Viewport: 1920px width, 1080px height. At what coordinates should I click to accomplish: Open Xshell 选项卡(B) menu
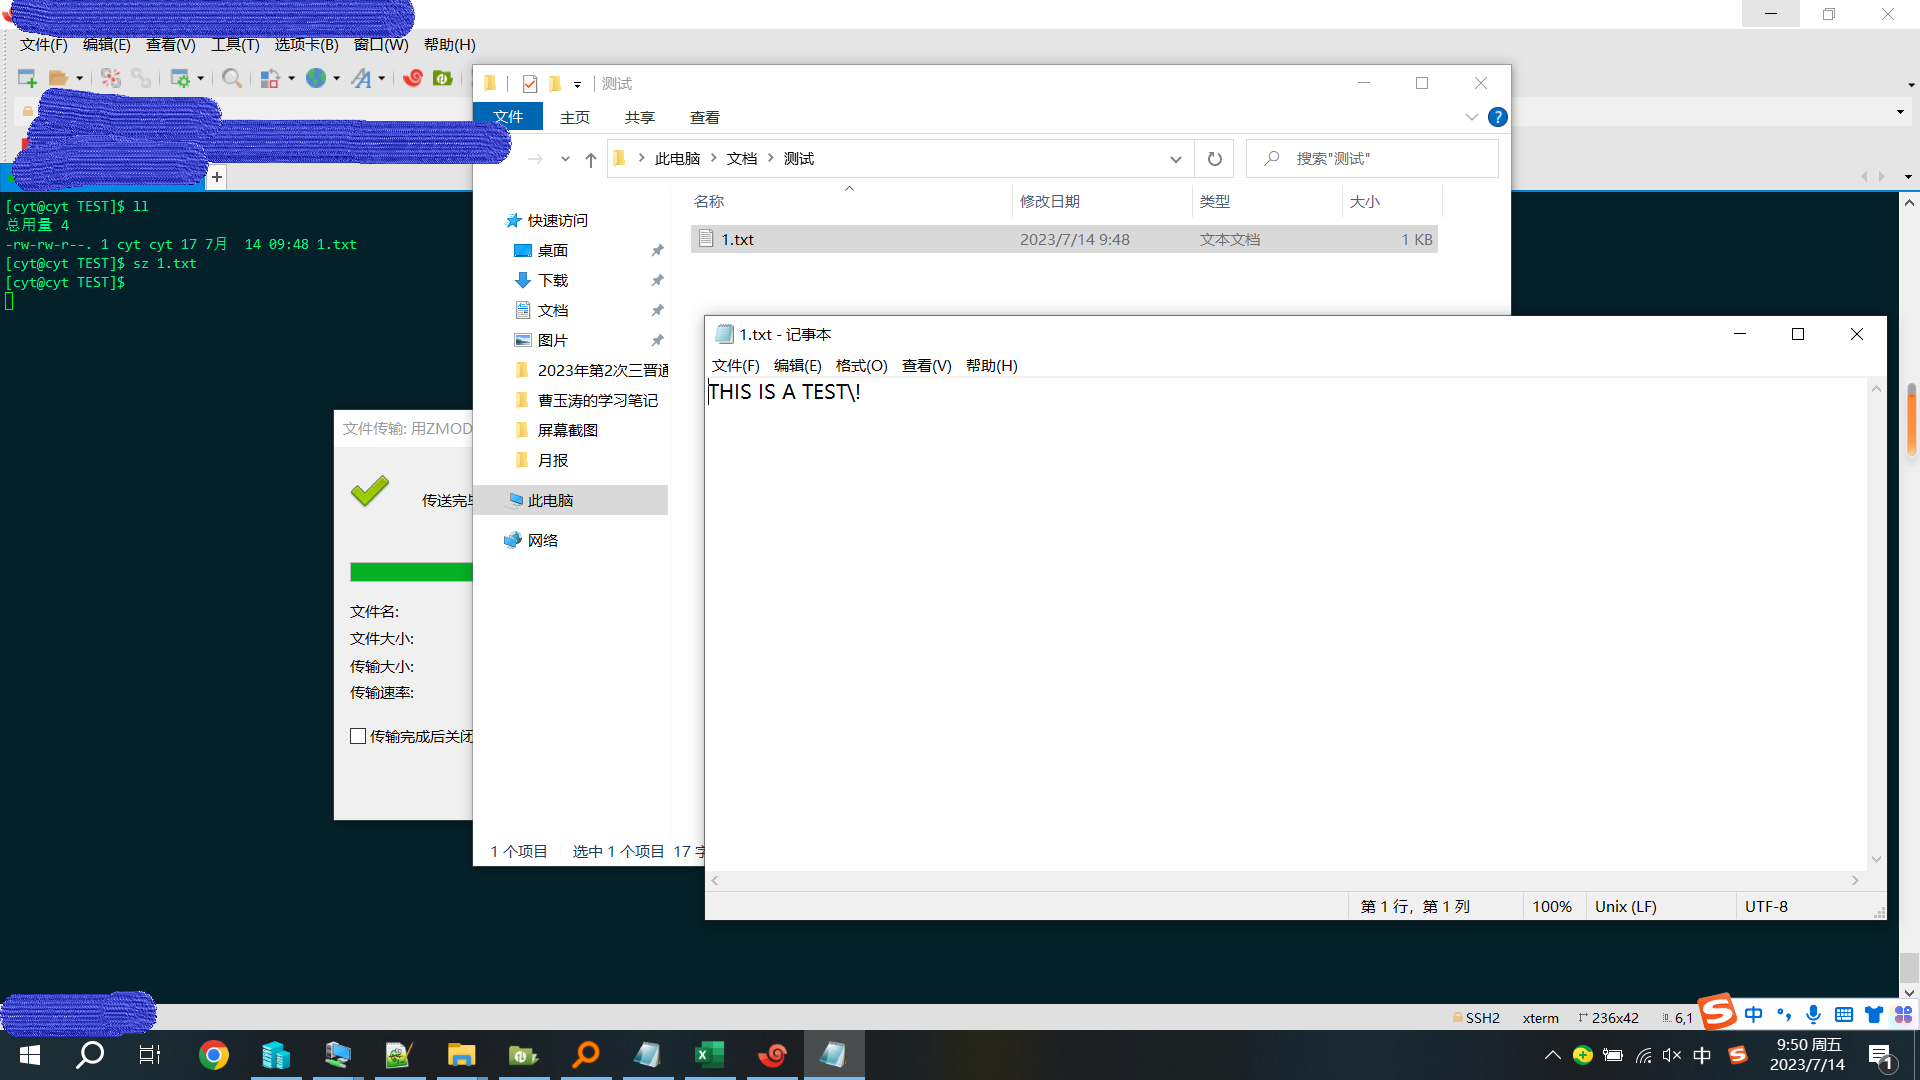point(307,45)
